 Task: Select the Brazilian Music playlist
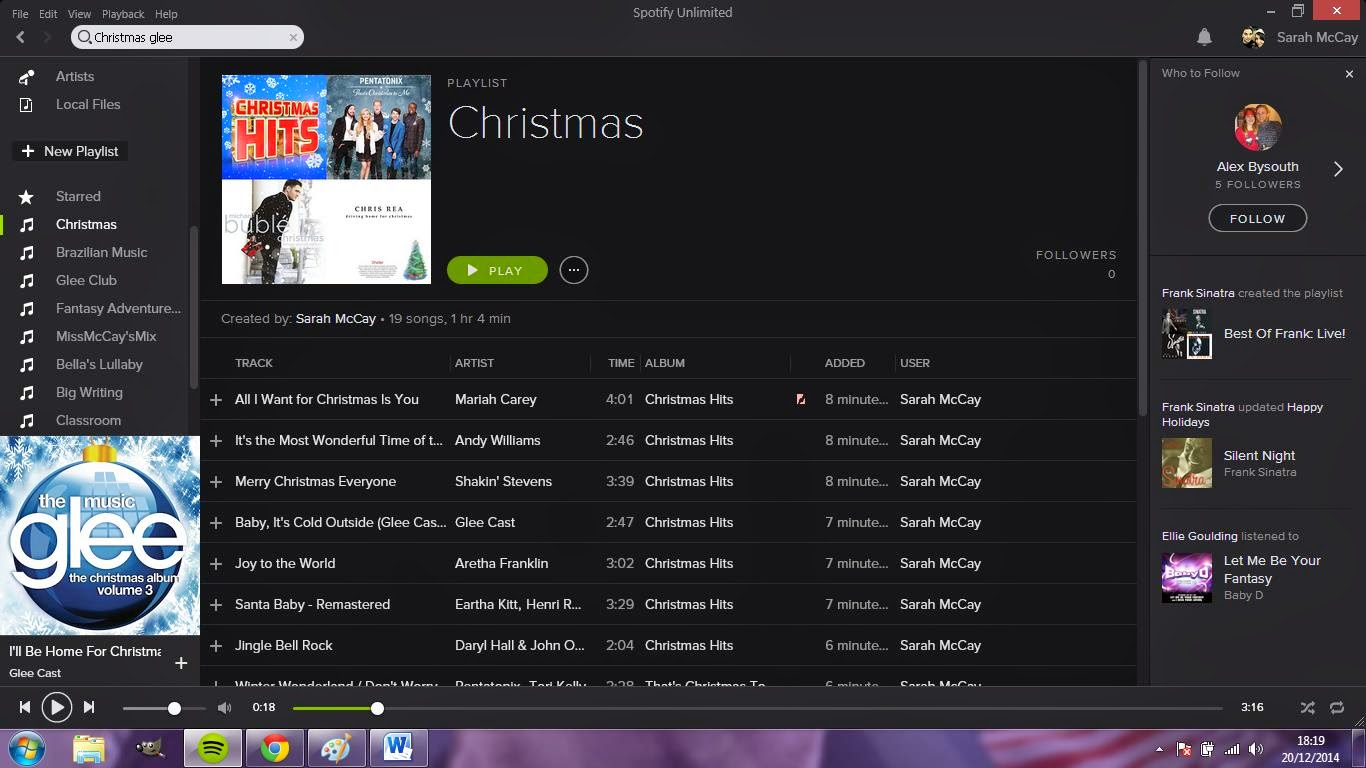101,252
